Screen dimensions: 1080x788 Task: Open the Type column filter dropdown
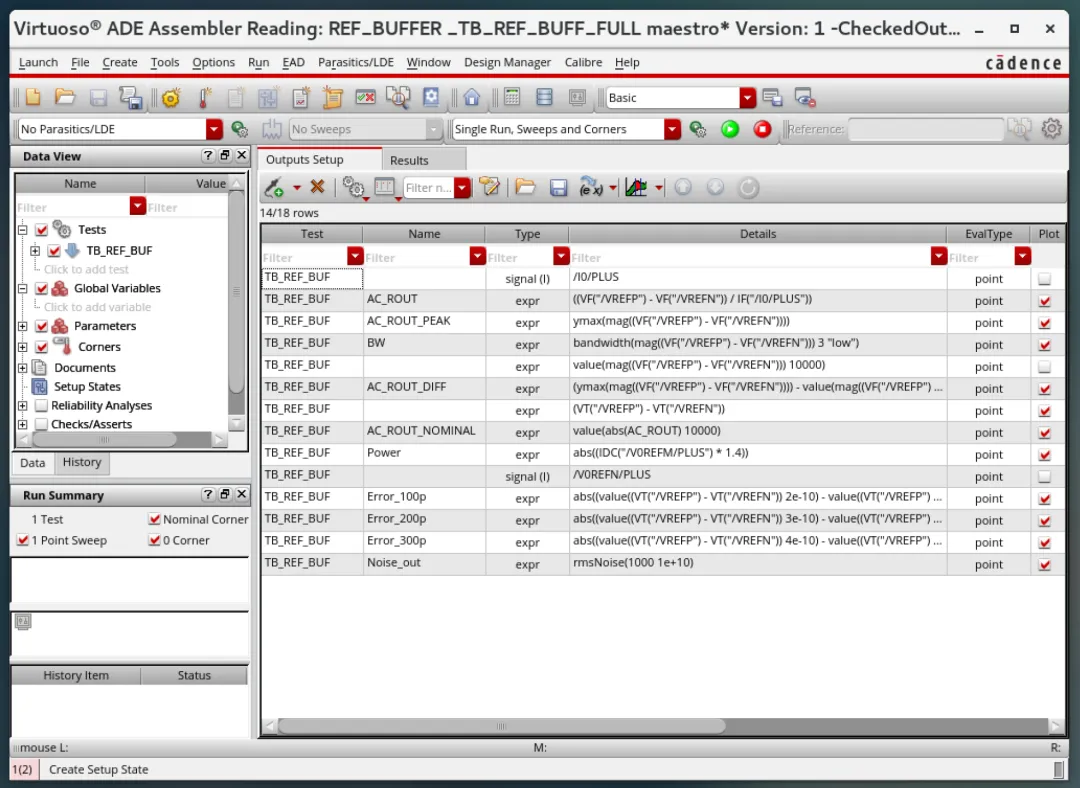561,257
